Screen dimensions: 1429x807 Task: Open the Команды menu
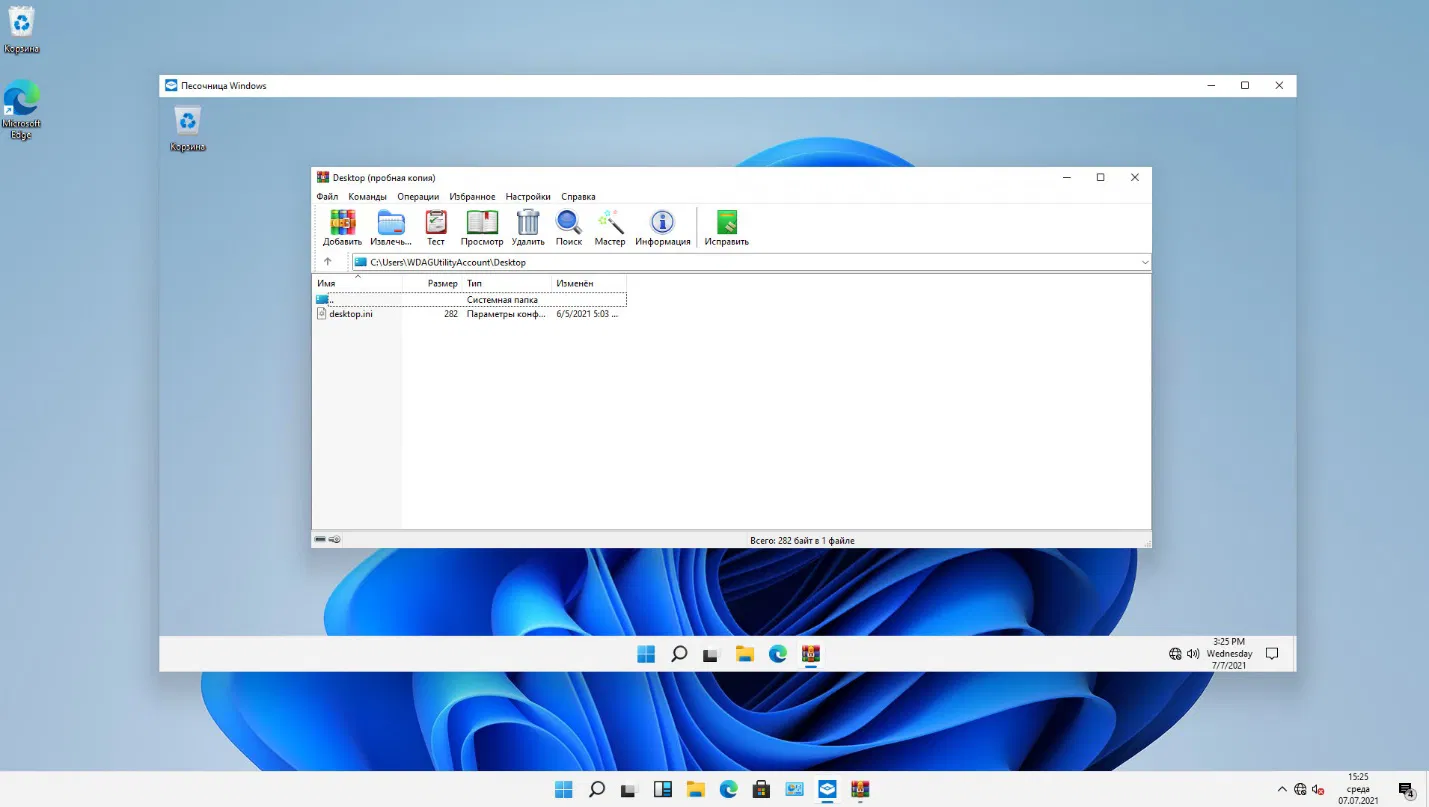[x=367, y=197]
